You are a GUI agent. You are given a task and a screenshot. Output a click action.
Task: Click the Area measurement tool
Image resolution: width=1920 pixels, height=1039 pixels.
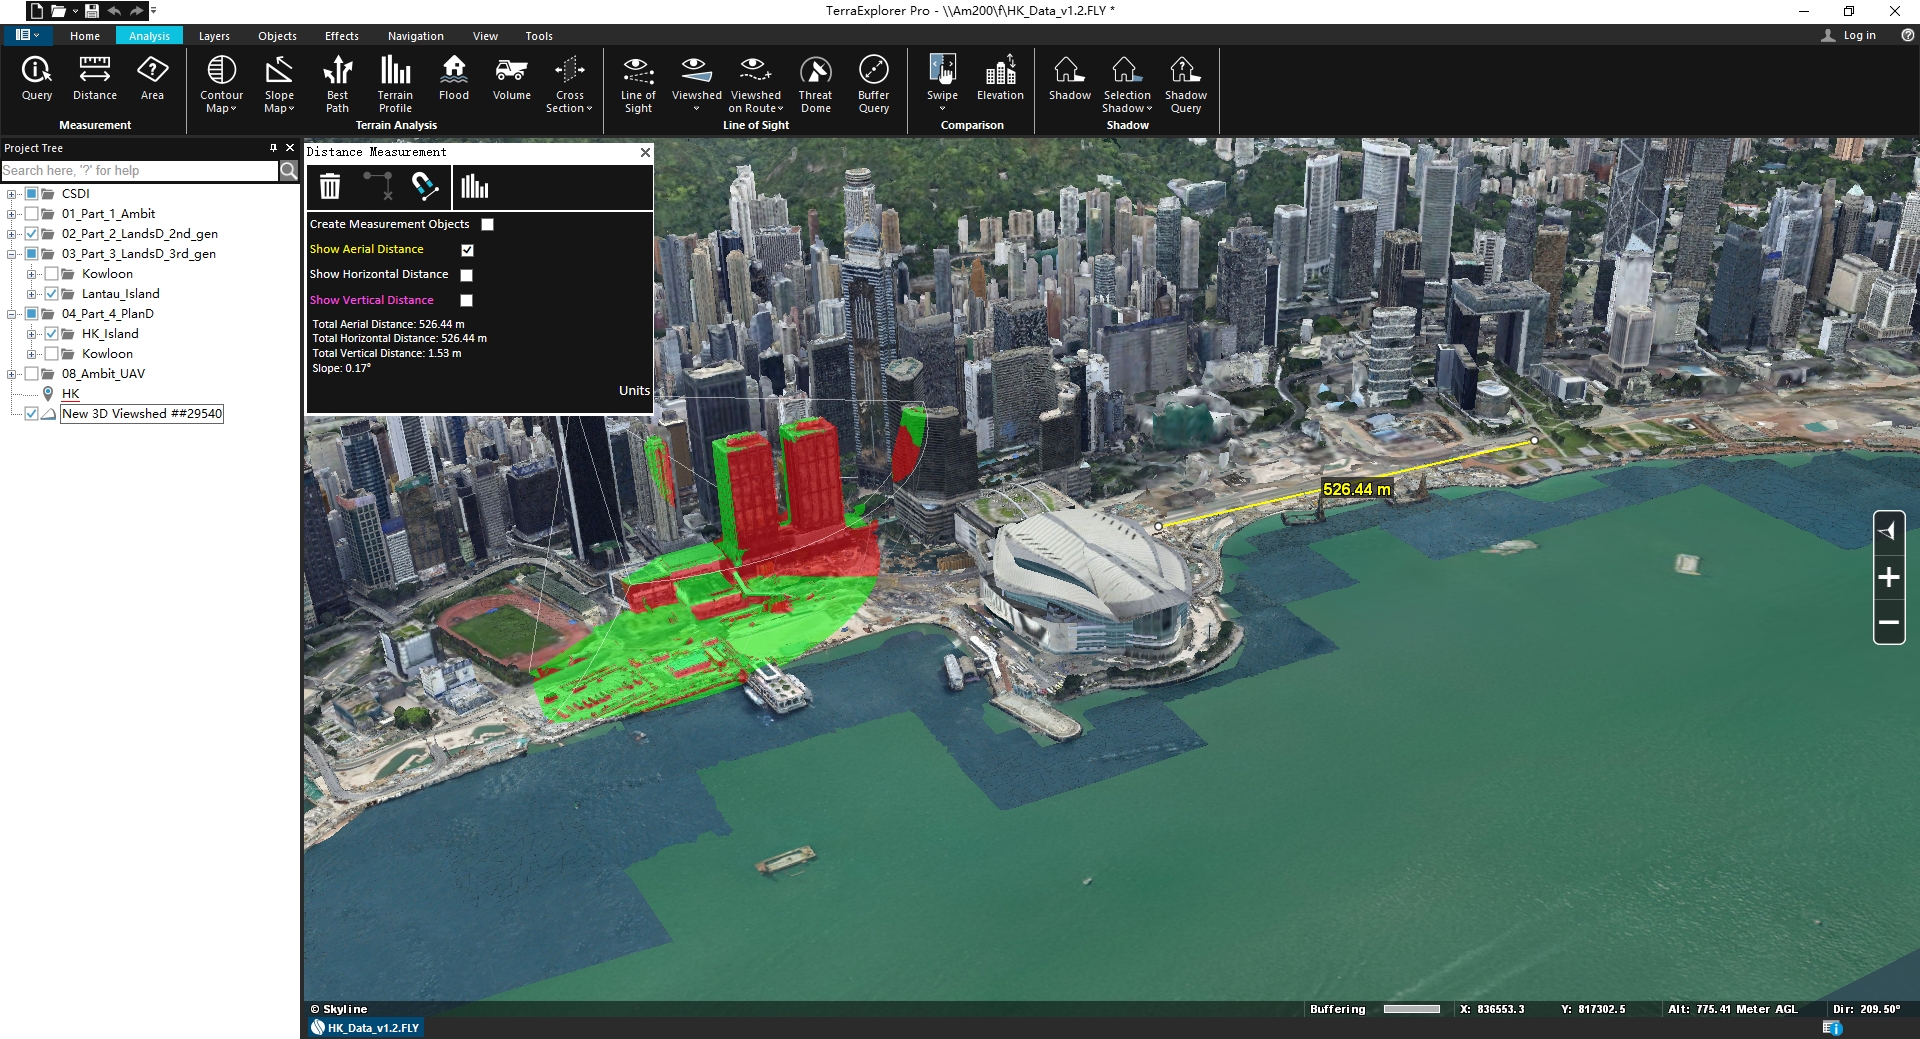tap(152, 79)
